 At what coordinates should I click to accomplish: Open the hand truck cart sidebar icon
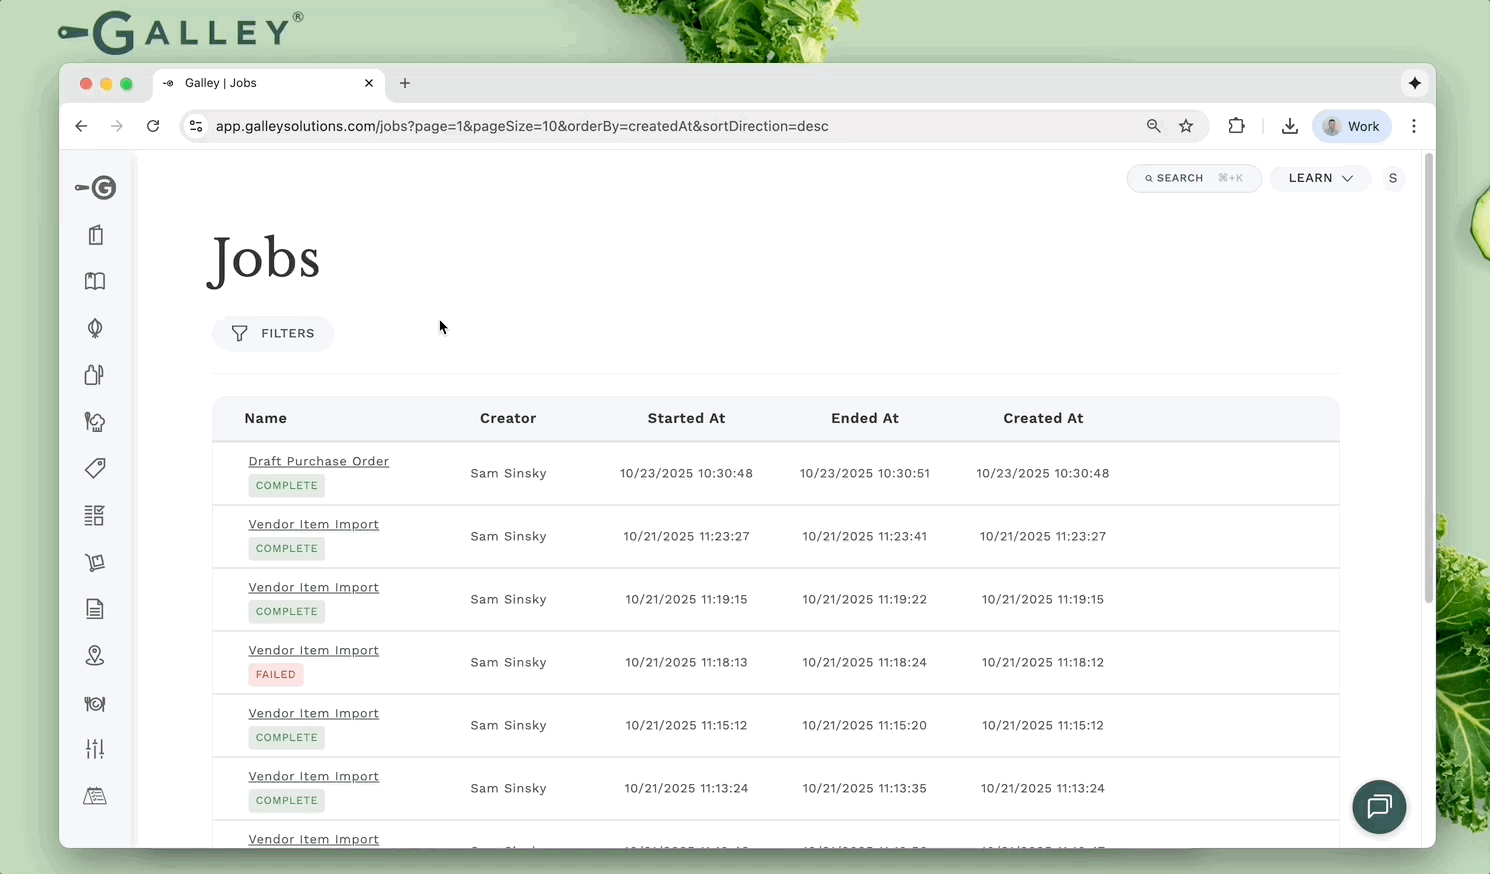(95, 562)
